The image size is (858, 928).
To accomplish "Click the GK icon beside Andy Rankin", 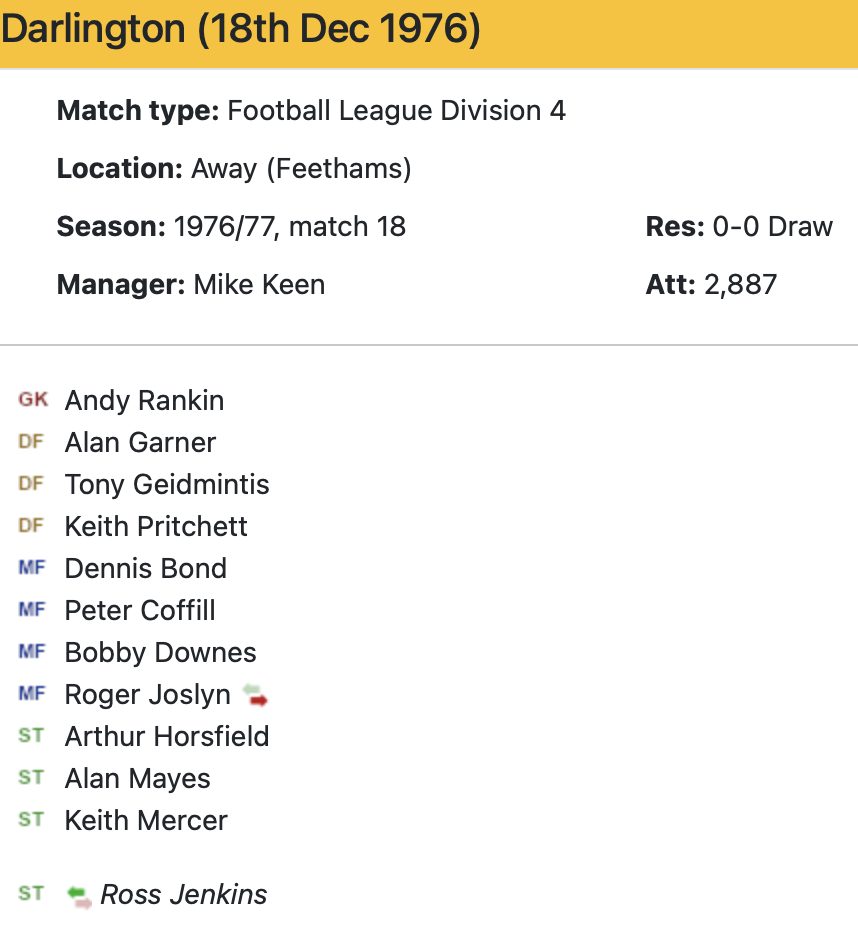I will point(32,400).
